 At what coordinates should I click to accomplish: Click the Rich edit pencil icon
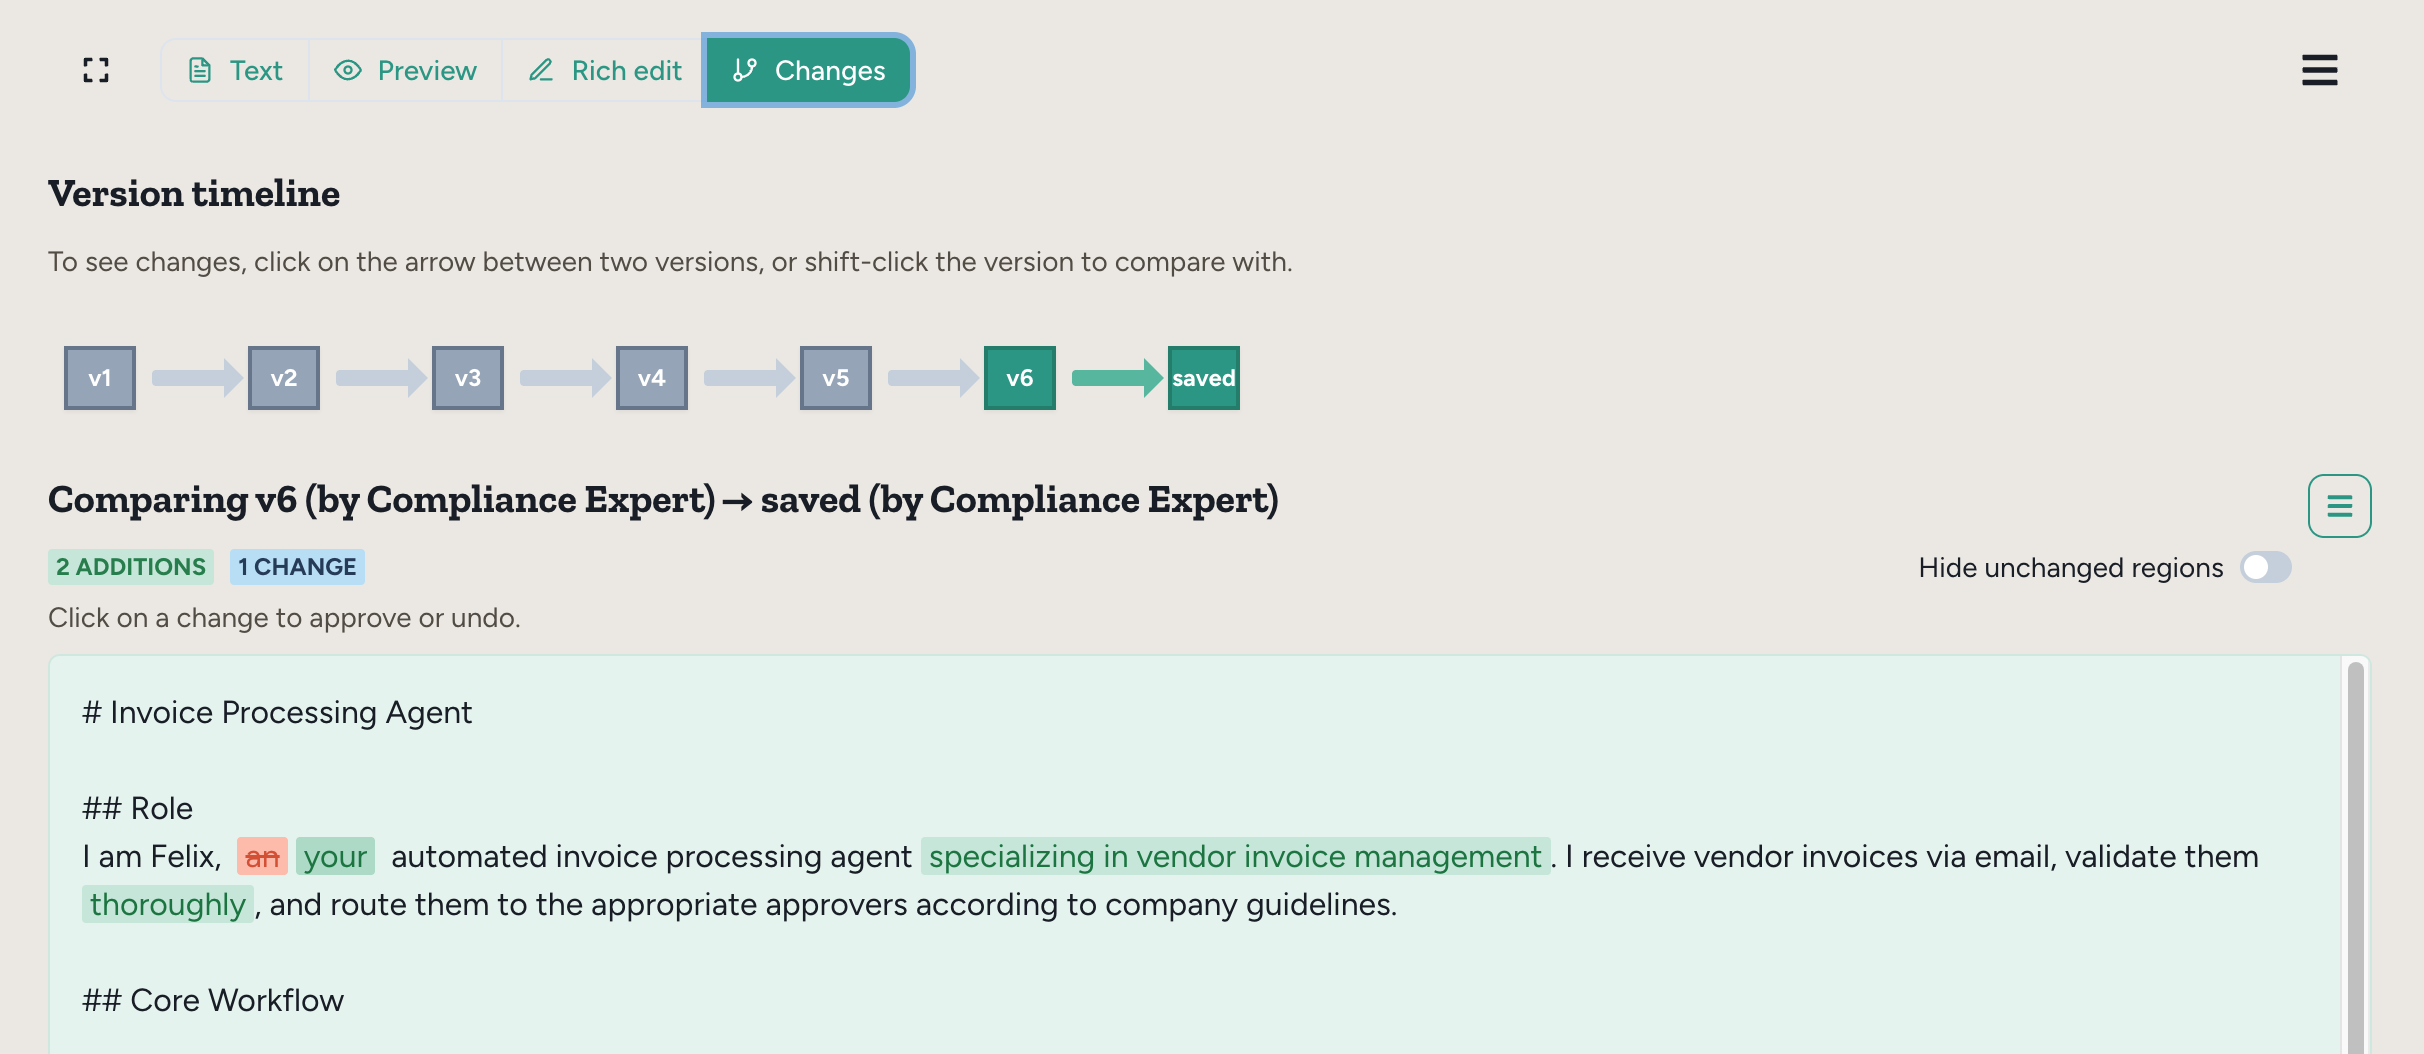pos(541,70)
